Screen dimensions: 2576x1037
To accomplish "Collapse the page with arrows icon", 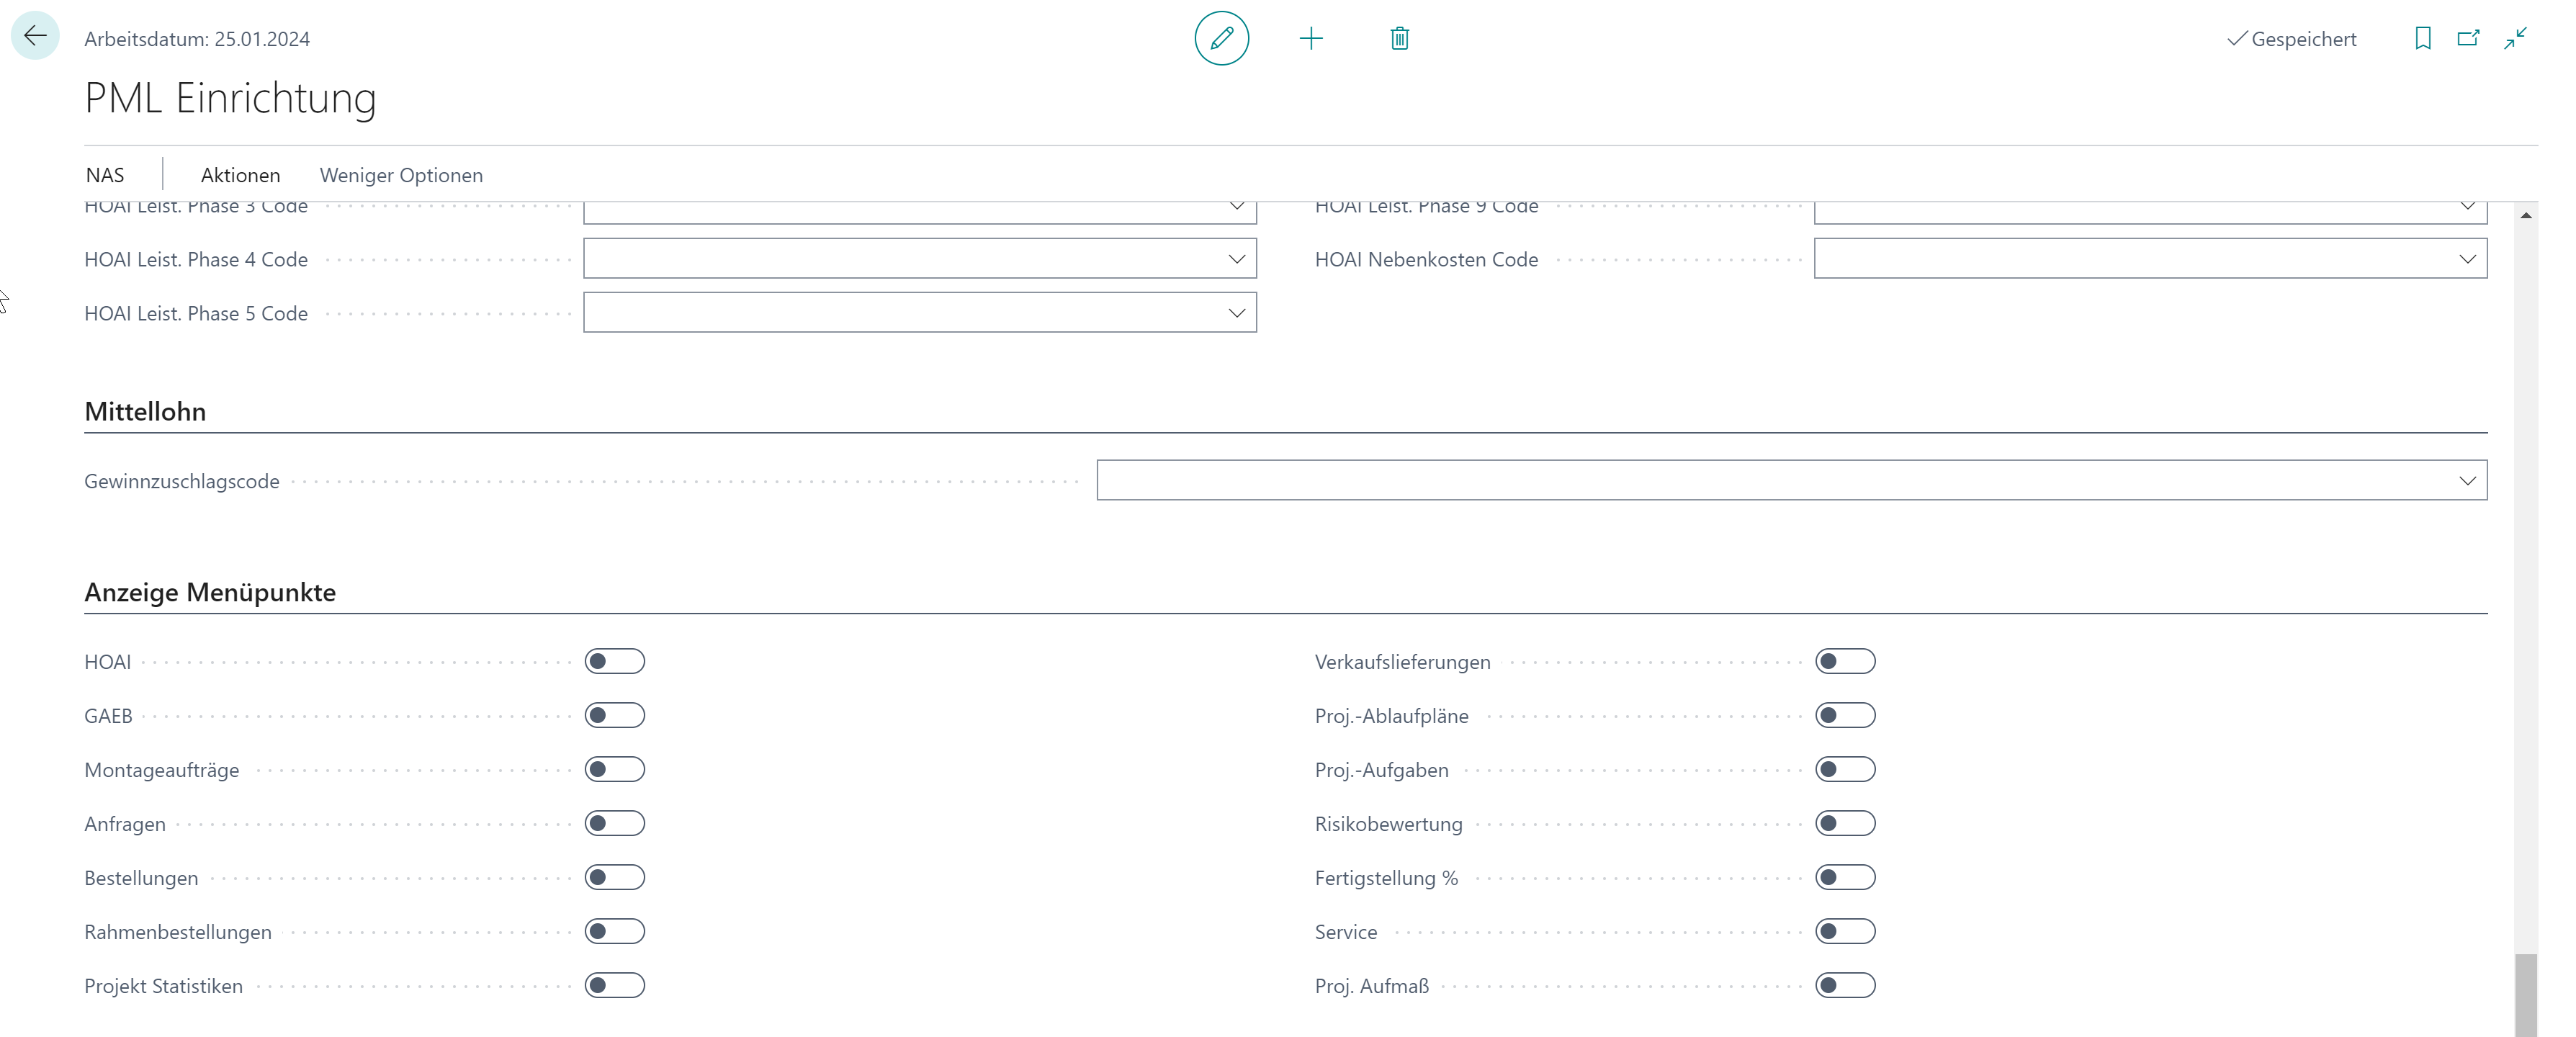I will pyautogui.click(x=2515, y=38).
